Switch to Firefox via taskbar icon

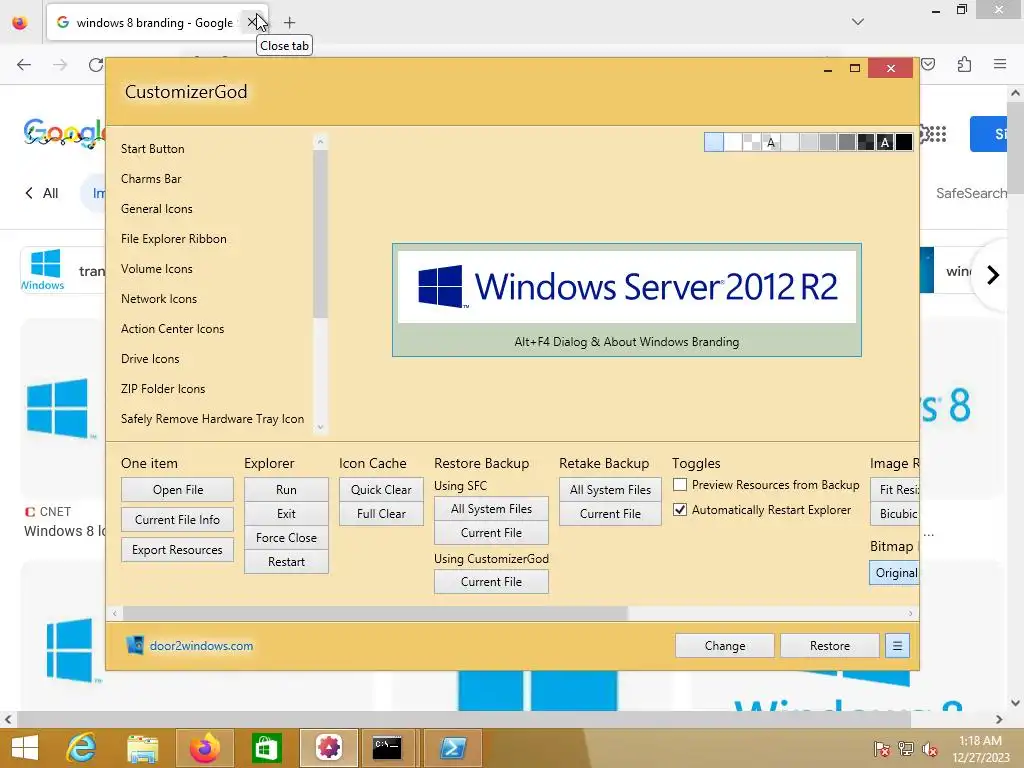coord(204,748)
